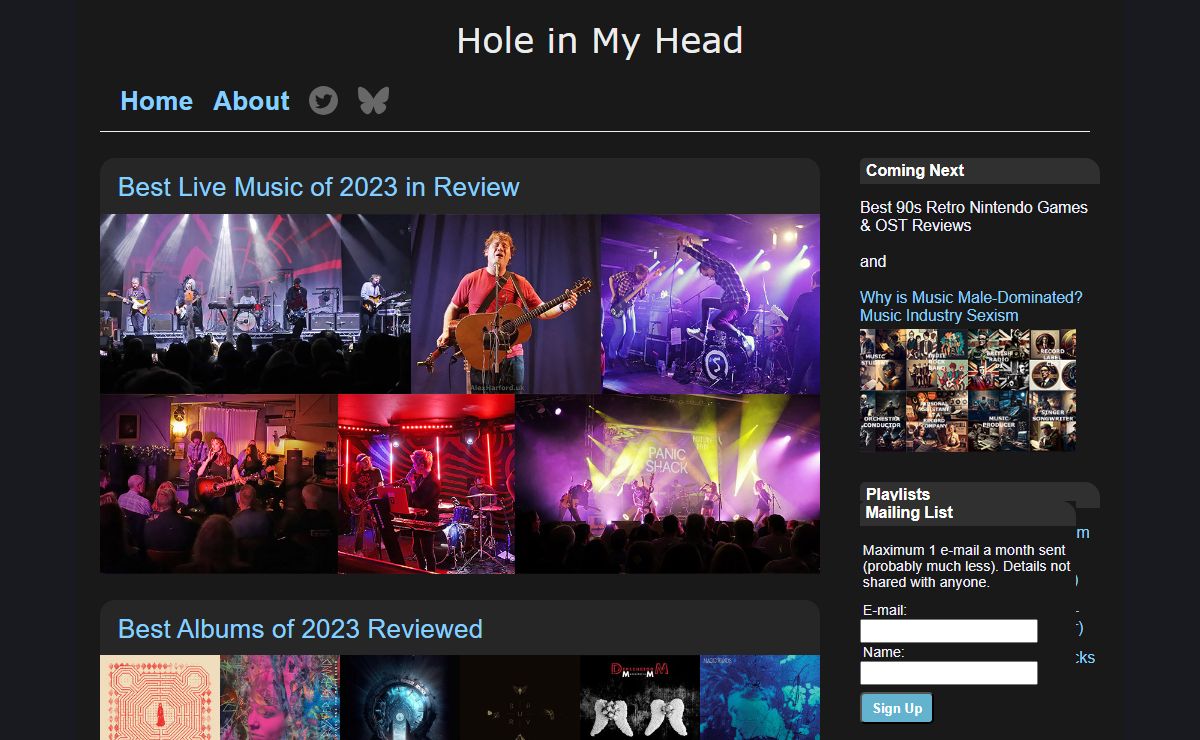Go to the Home page

point(156,101)
